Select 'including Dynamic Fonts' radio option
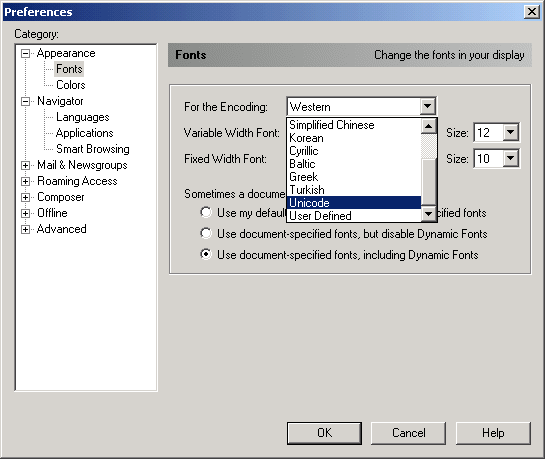The width and height of the screenshot is (545, 460). tap(206, 255)
